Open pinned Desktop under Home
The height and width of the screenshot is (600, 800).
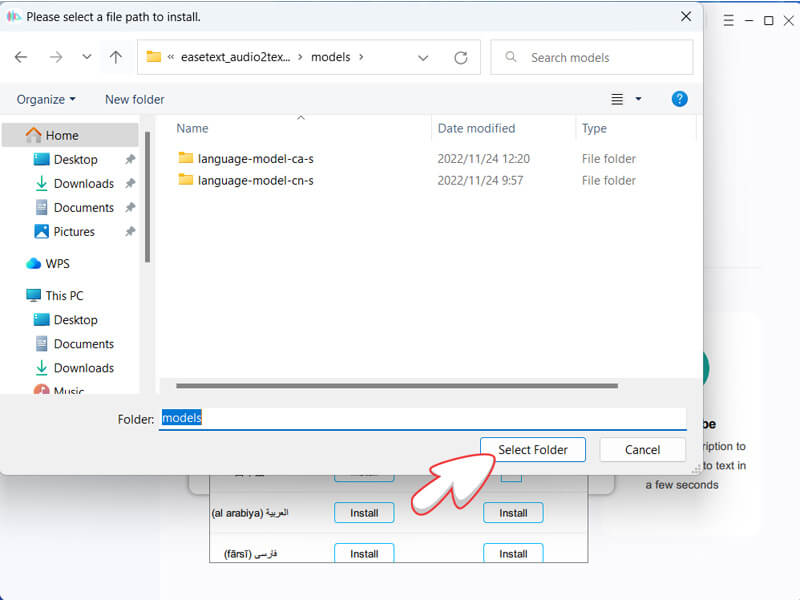coord(76,160)
